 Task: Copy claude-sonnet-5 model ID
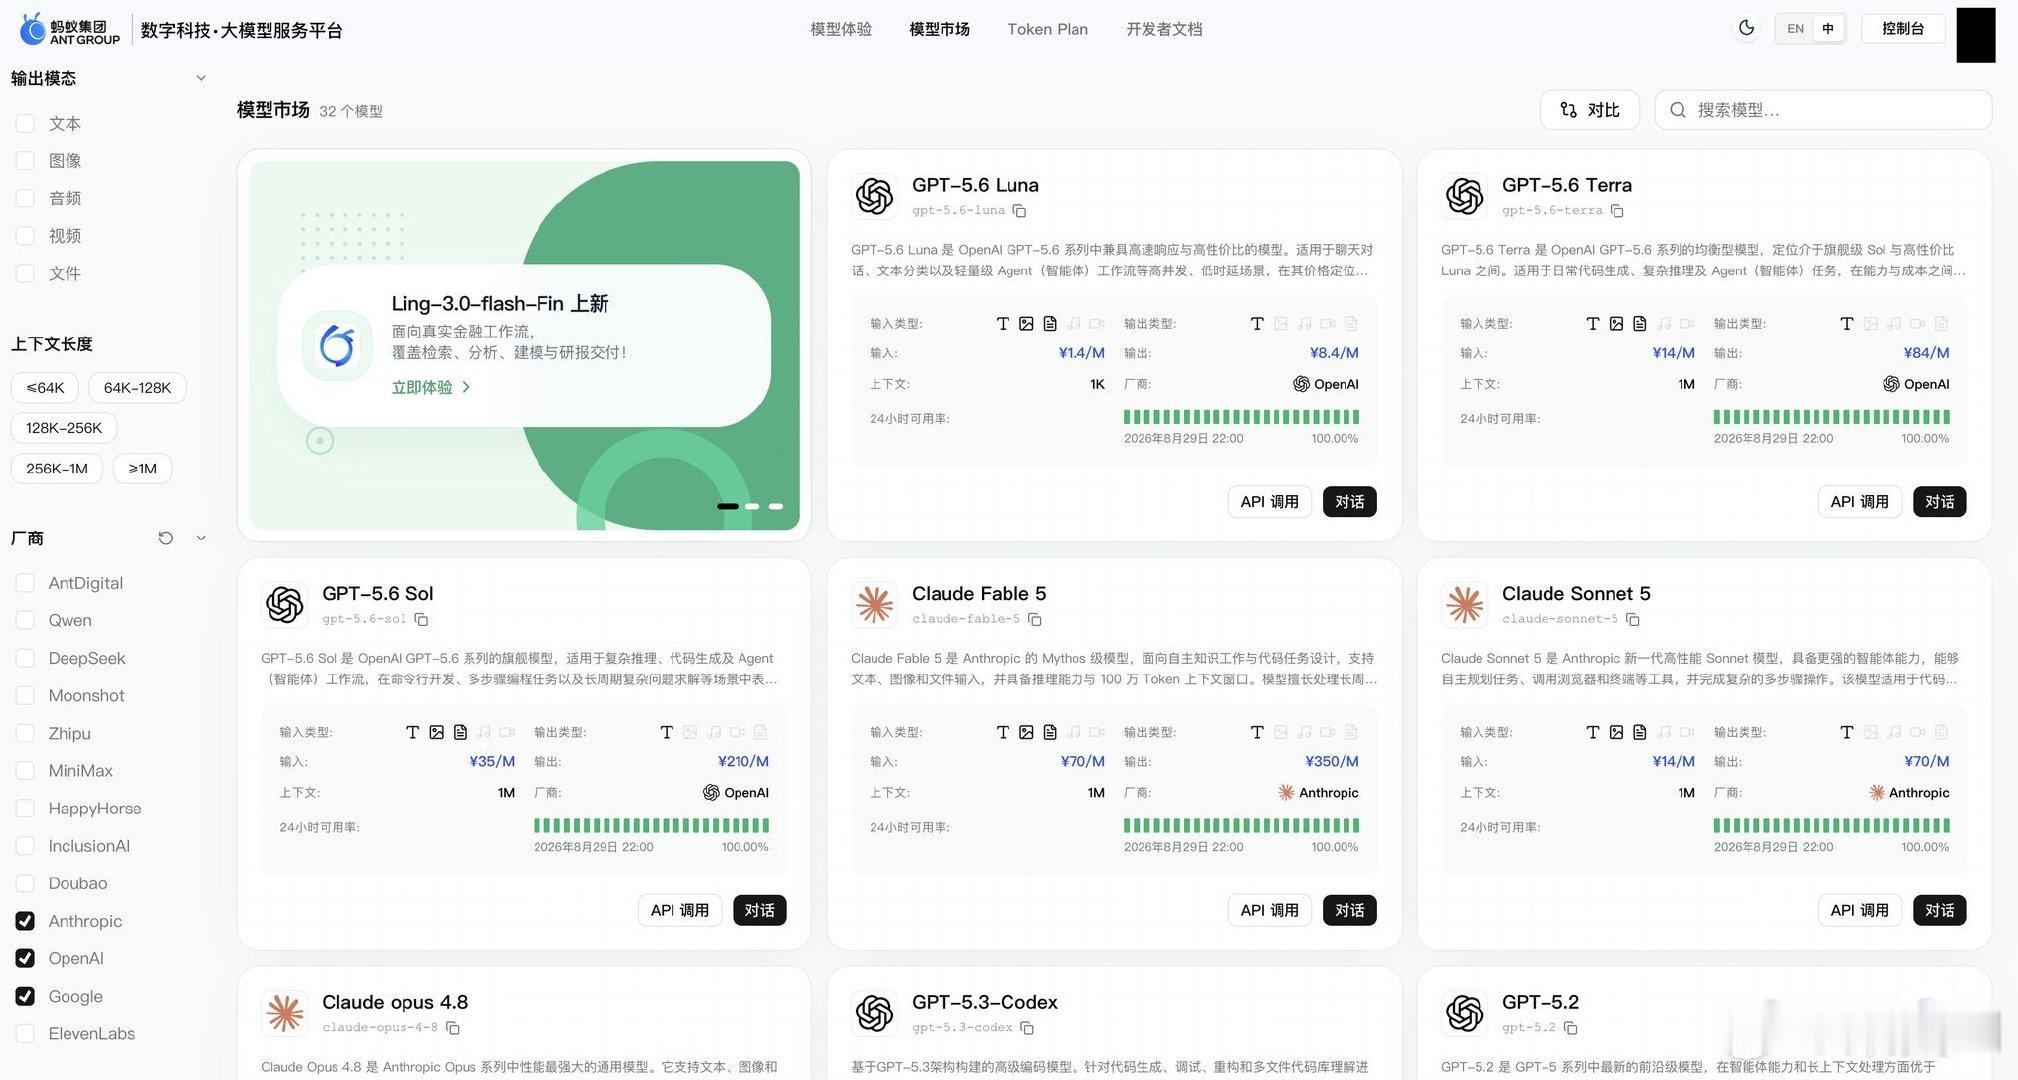[x=1633, y=620]
